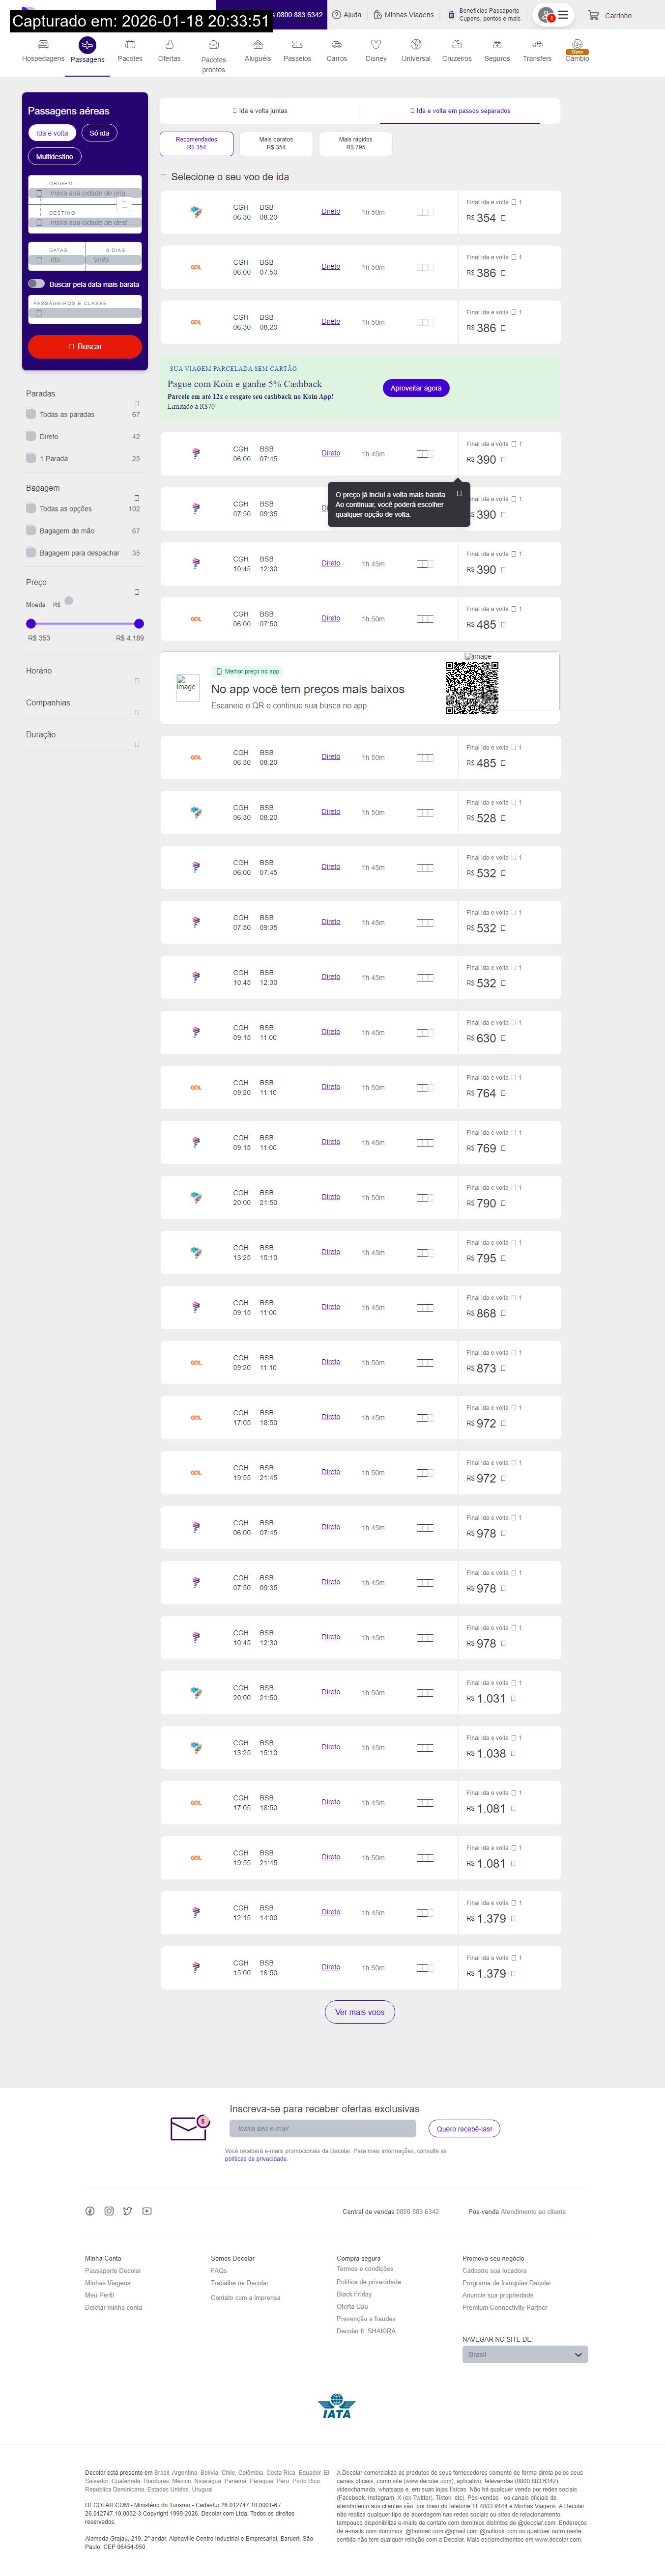Screen dimensions: 665x2576
Task: Open Decolar's Instagram icon in footer
Action: click(109, 2211)
